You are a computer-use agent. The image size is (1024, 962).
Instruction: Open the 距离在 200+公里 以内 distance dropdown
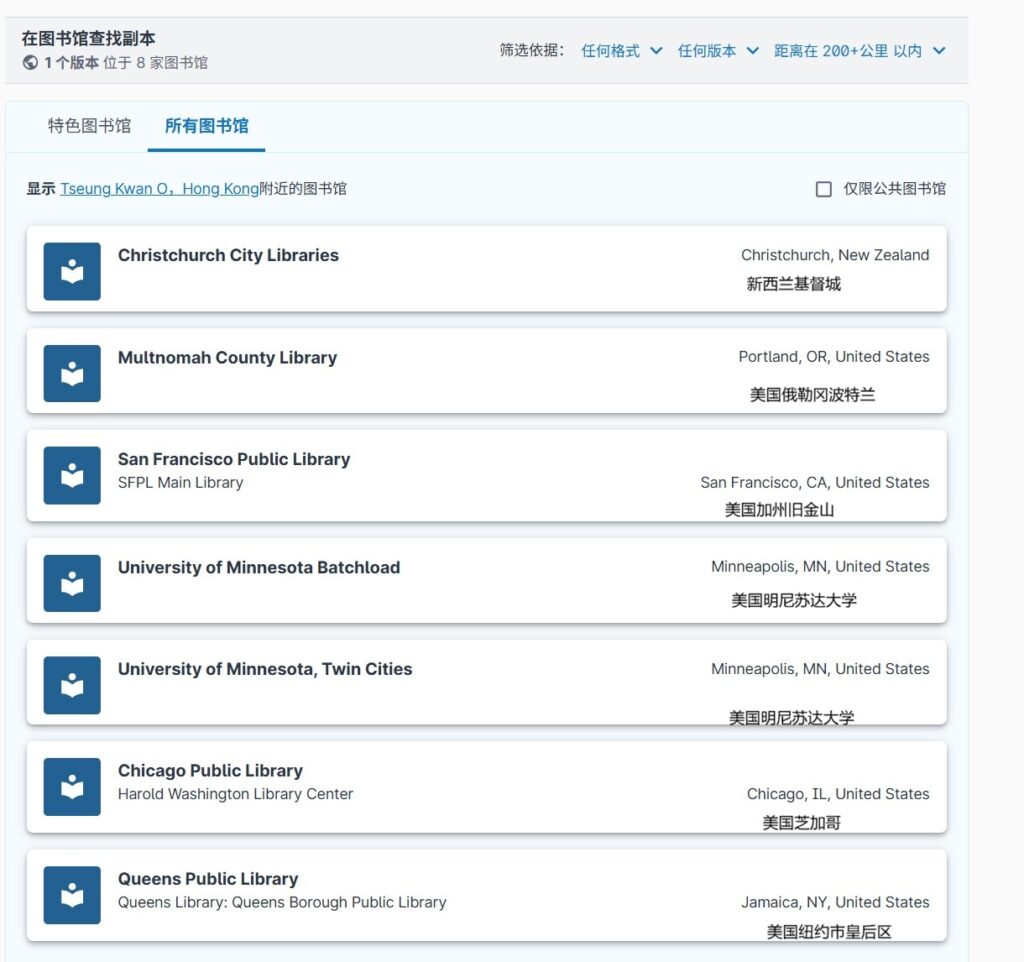[x=859, y=51]
